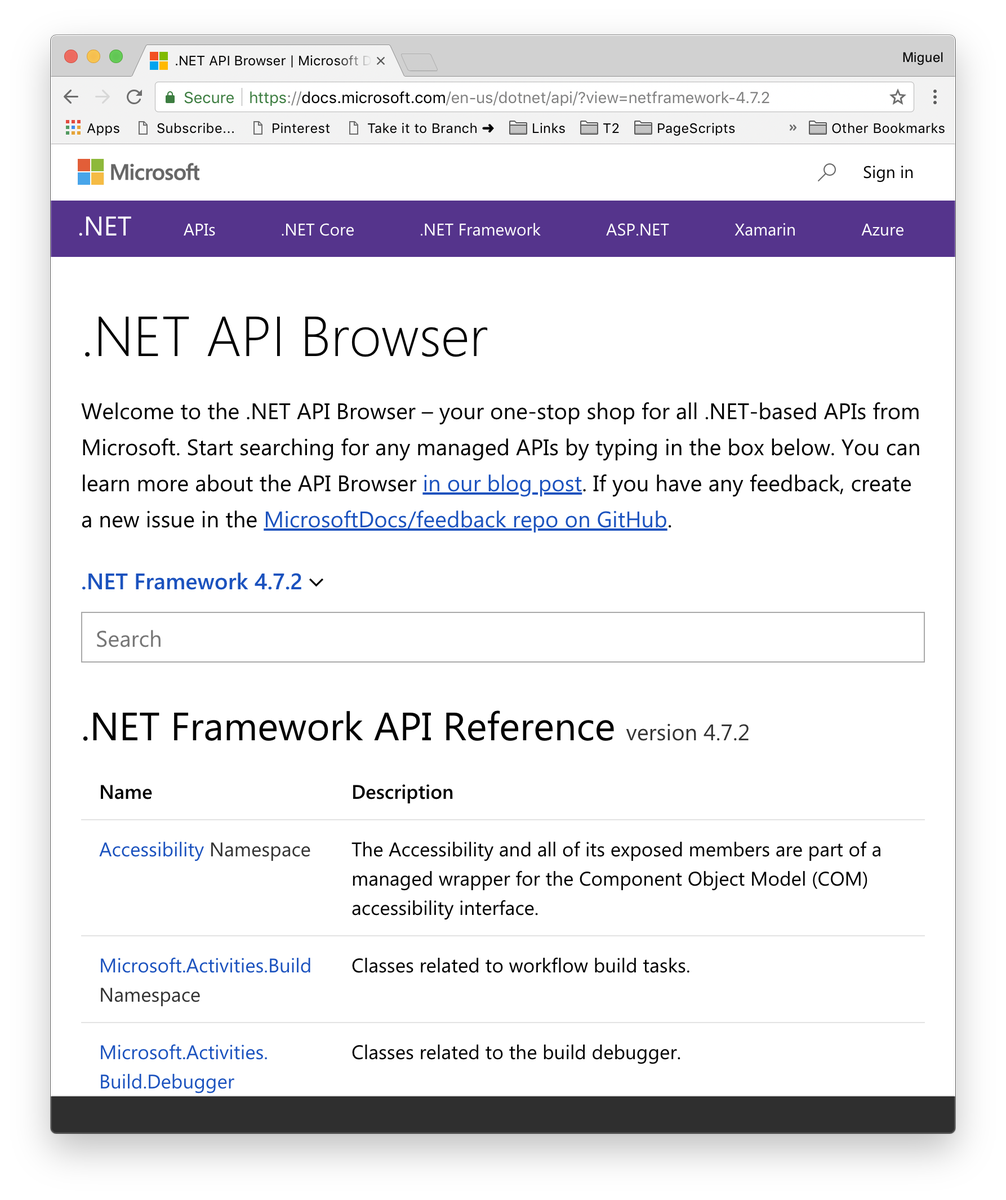The height and width of the screenshot is (1200, 1006).
Task: Open the Azure nav item
Action: pyautogui.click(x=882, y=229)
